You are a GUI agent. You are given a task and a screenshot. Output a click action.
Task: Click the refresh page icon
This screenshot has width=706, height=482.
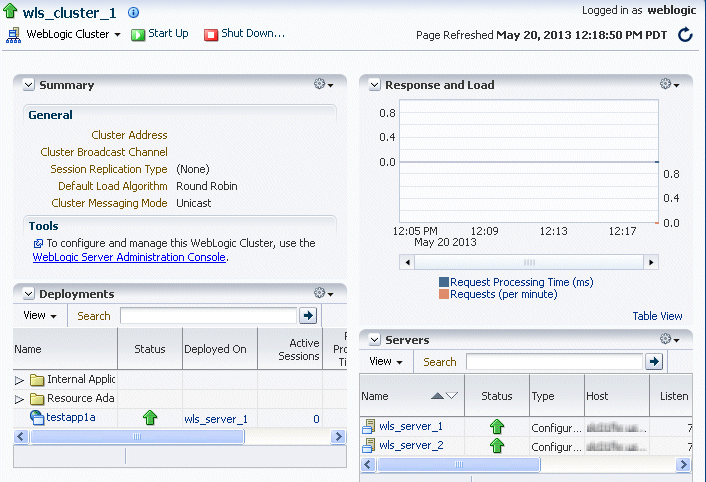click(x=685, y=35)
